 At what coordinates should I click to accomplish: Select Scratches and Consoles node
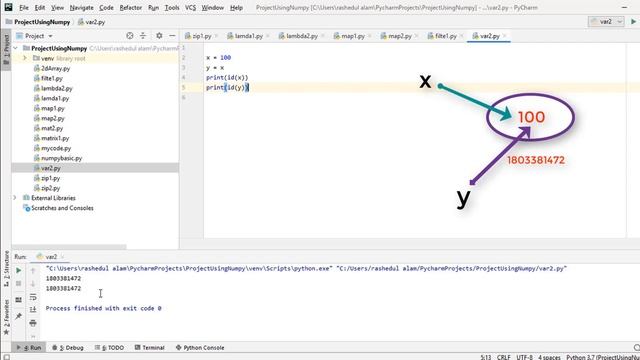[x=62, y=208]
